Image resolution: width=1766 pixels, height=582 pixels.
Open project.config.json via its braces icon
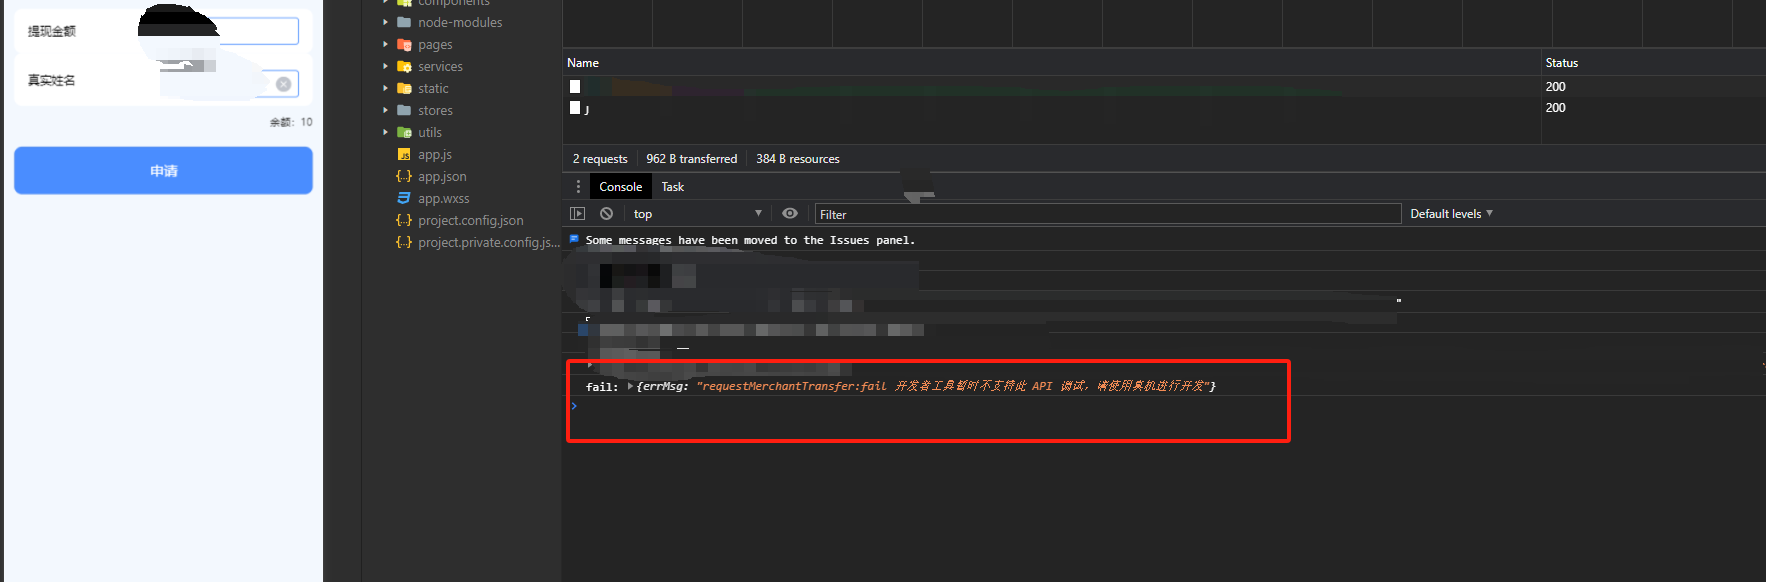[404, 220]
